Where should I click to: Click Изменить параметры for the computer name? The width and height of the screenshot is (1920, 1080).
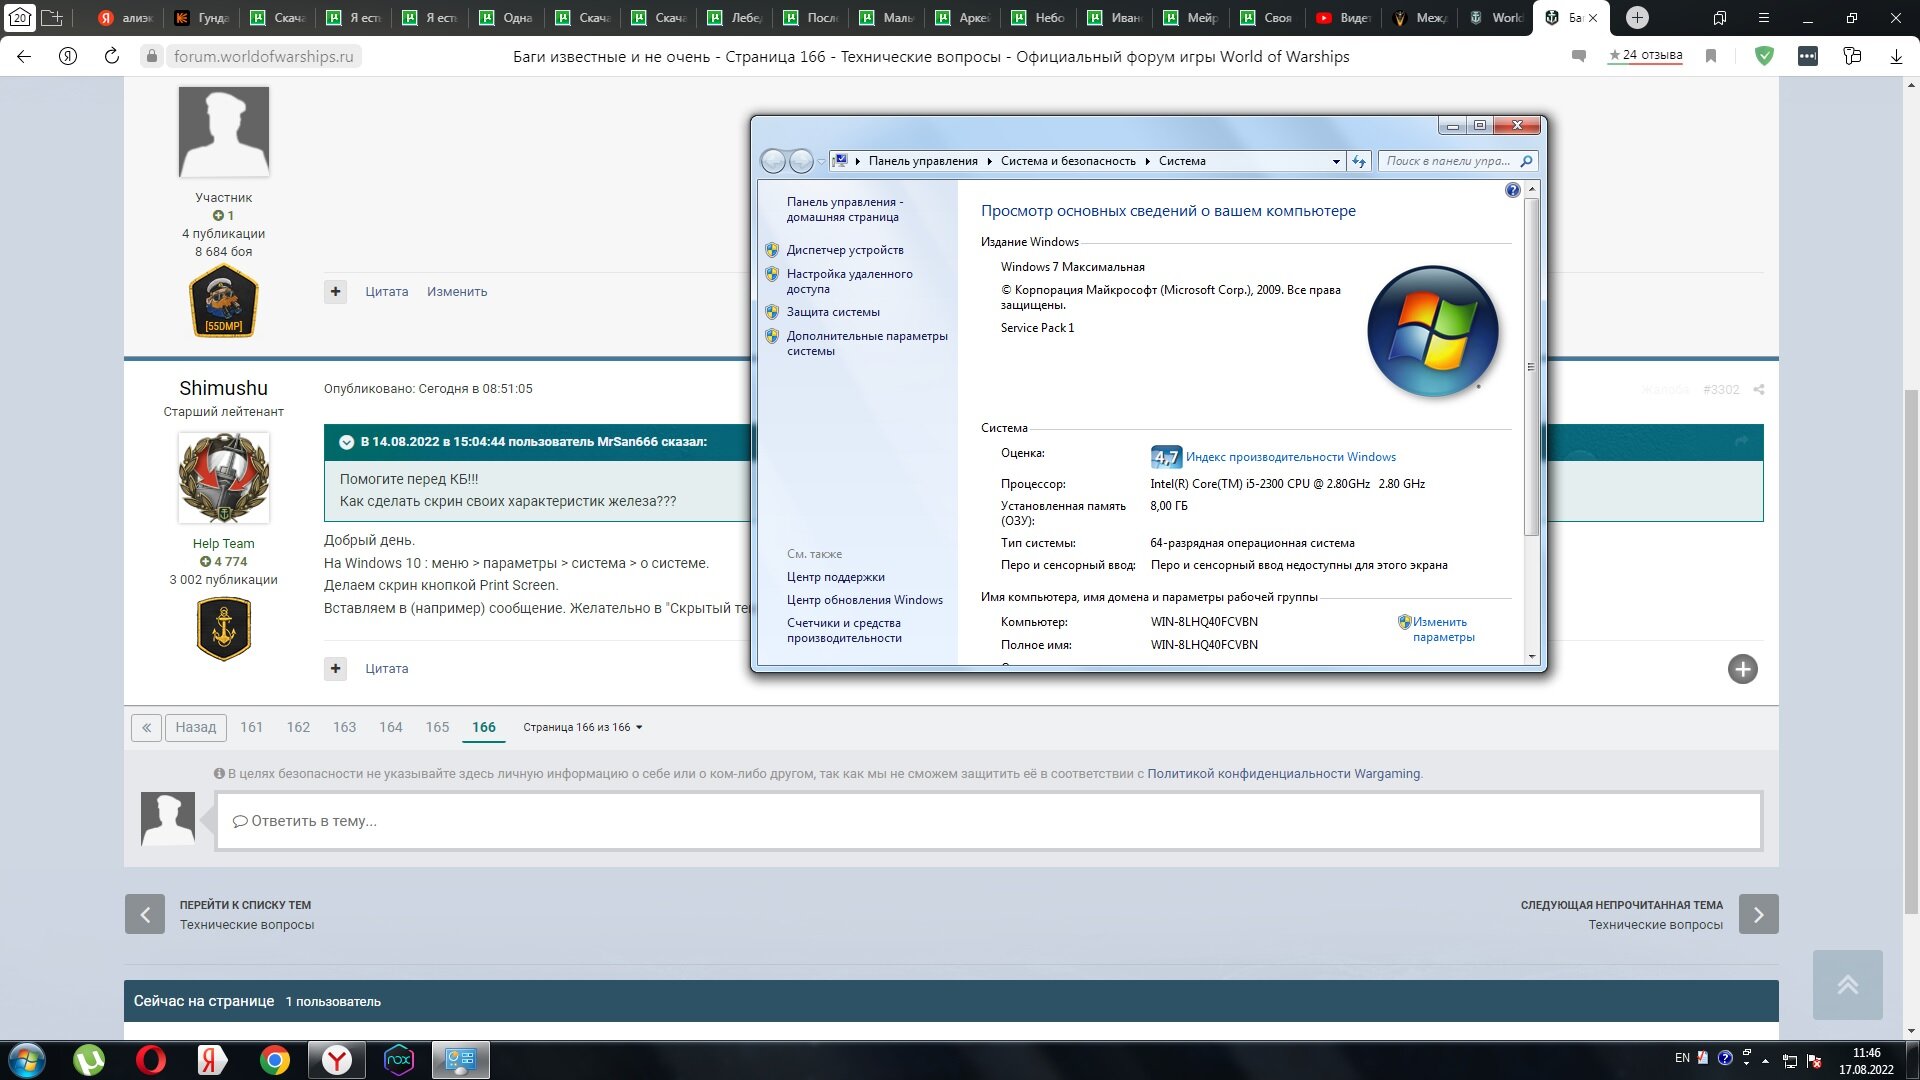point(1443,629)
